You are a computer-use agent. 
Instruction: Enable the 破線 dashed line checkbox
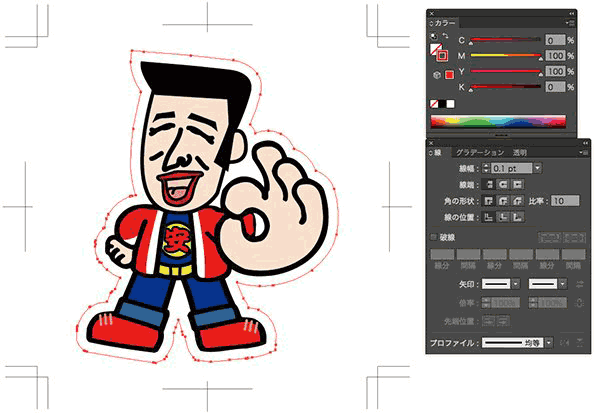433,237
